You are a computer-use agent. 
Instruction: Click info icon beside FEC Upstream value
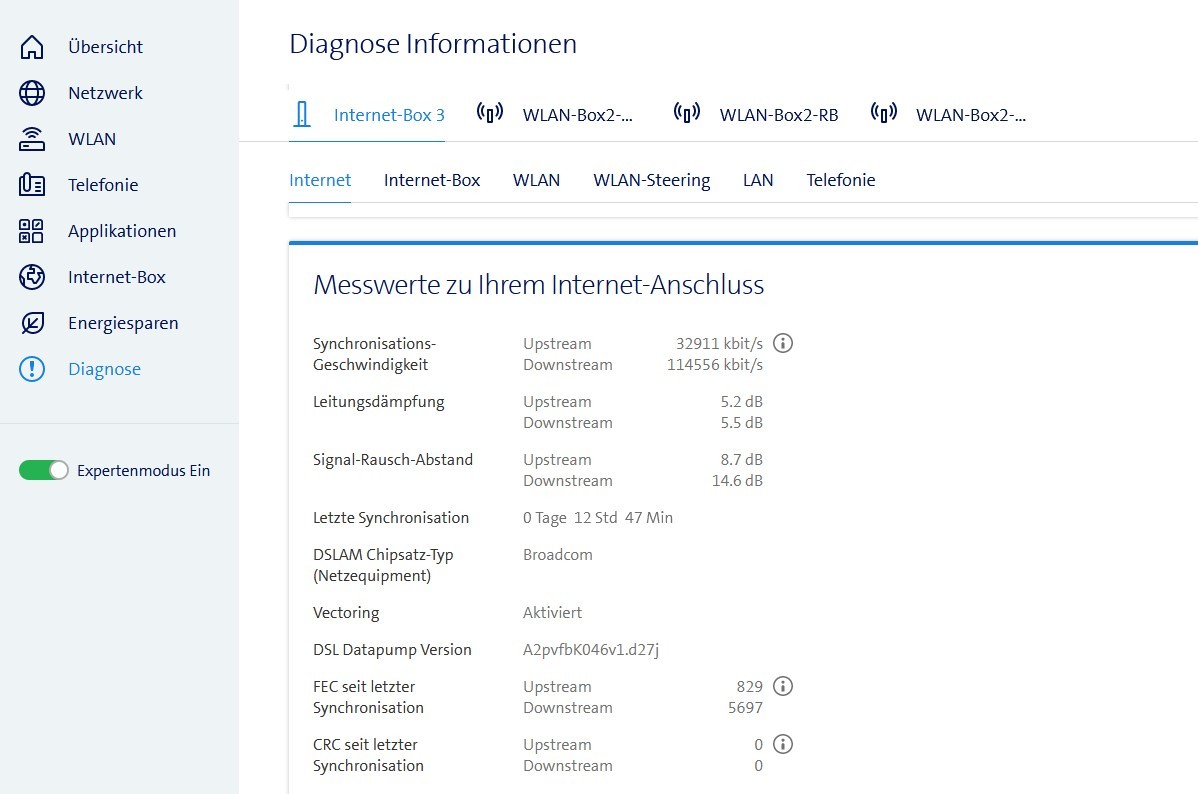(784, 686)
